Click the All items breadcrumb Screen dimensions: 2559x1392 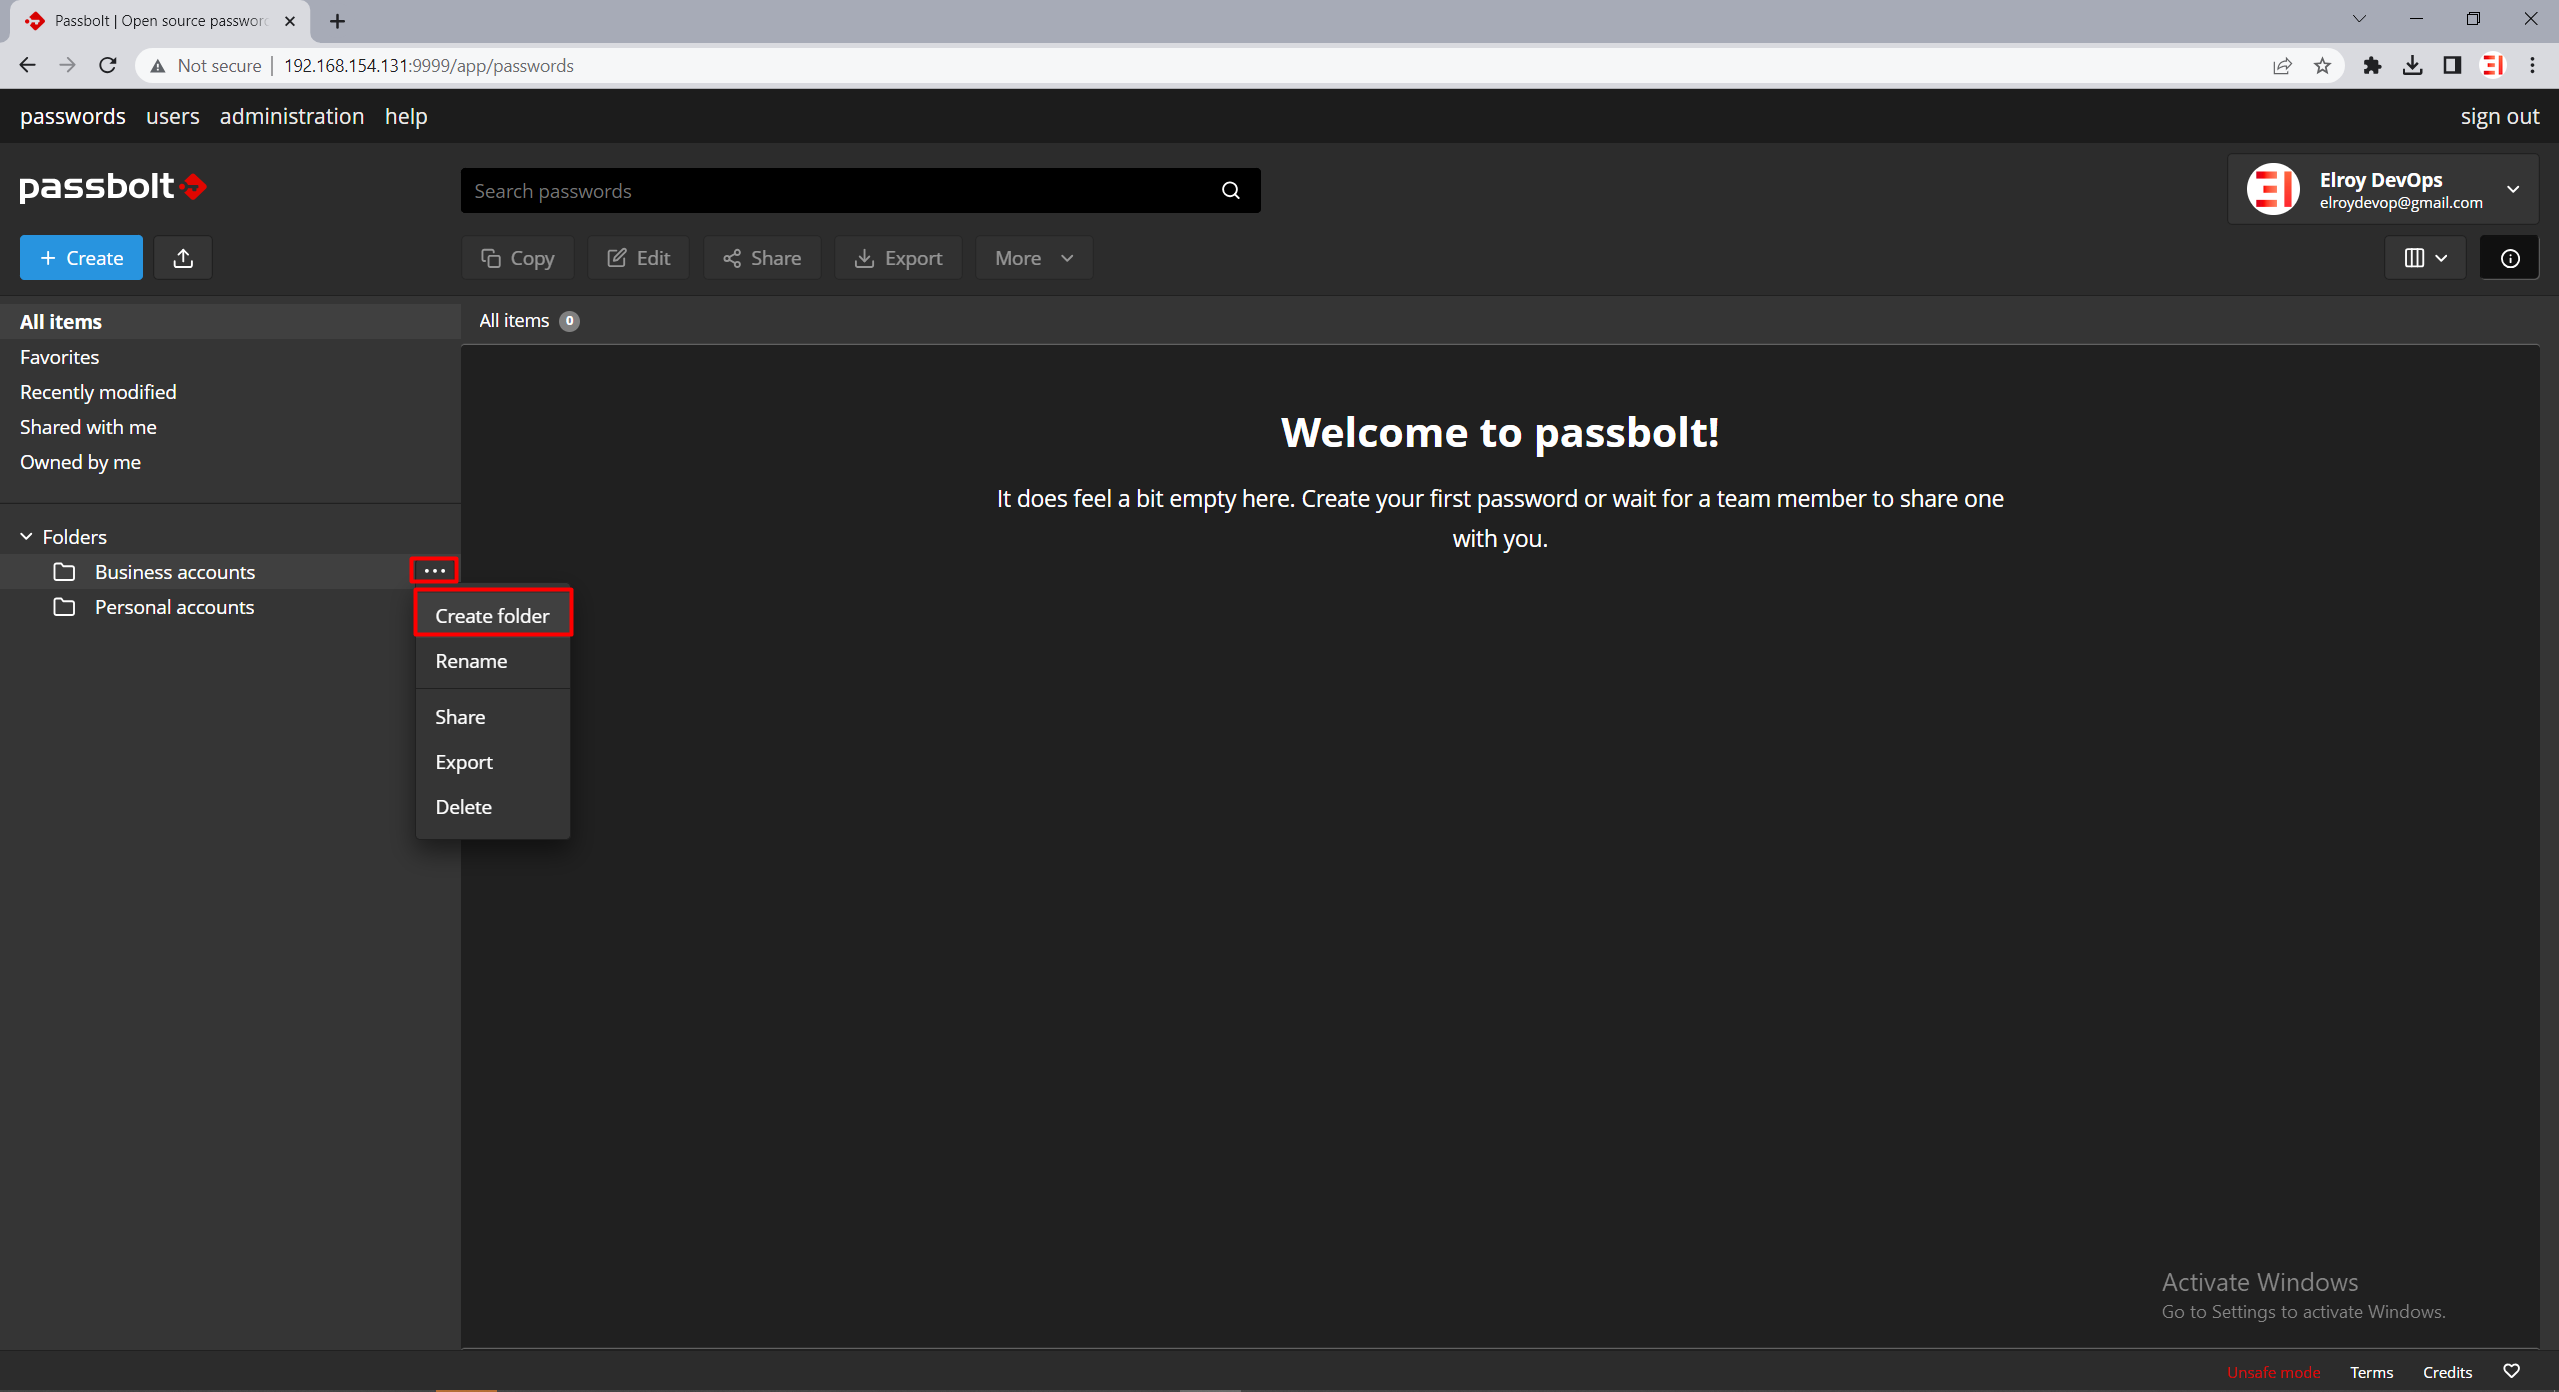pyautogui.click(x=514, y=321)
